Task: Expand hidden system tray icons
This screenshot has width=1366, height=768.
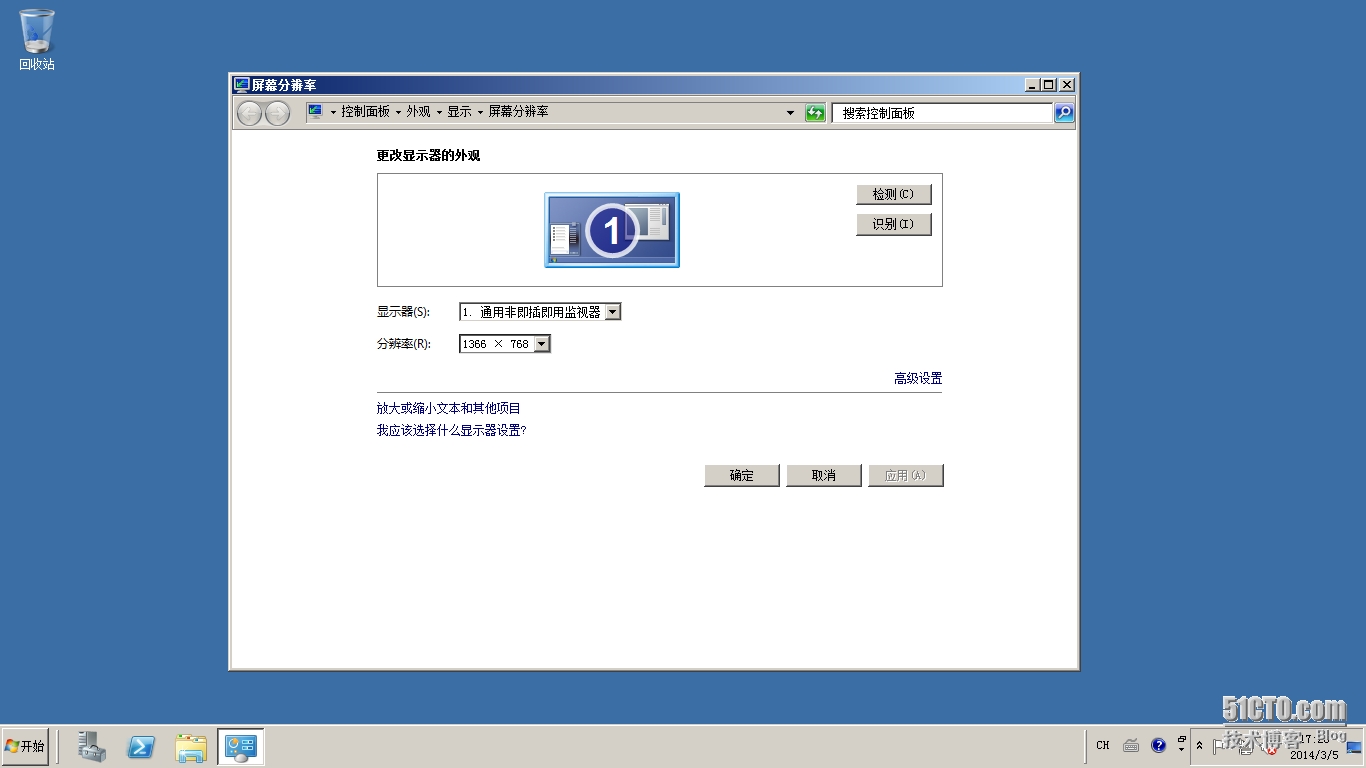Action: coord(1200,745)
